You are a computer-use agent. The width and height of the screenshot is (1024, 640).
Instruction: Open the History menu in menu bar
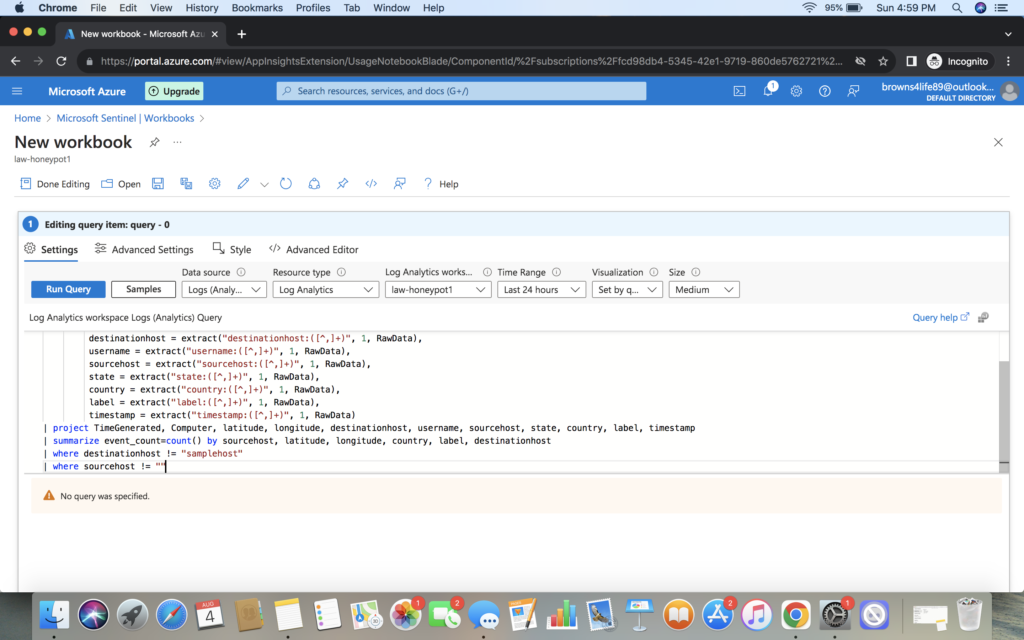click(x=202, y=8)
